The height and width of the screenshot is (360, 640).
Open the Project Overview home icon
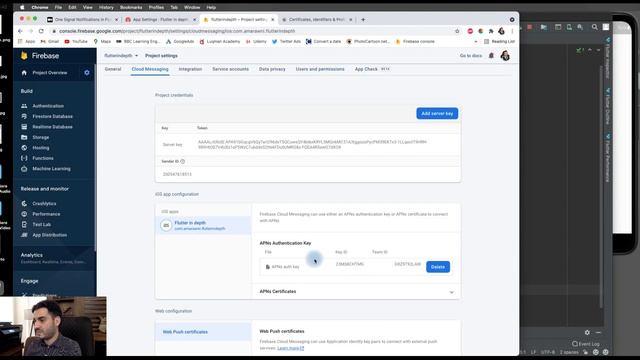pyautogui.click(x=24, y=73)
